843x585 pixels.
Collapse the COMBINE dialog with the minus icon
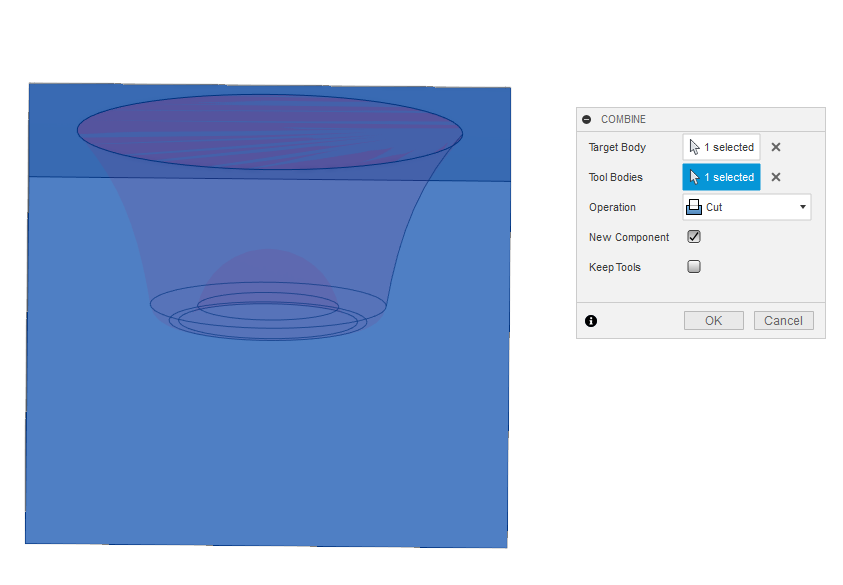coord(587,119)
